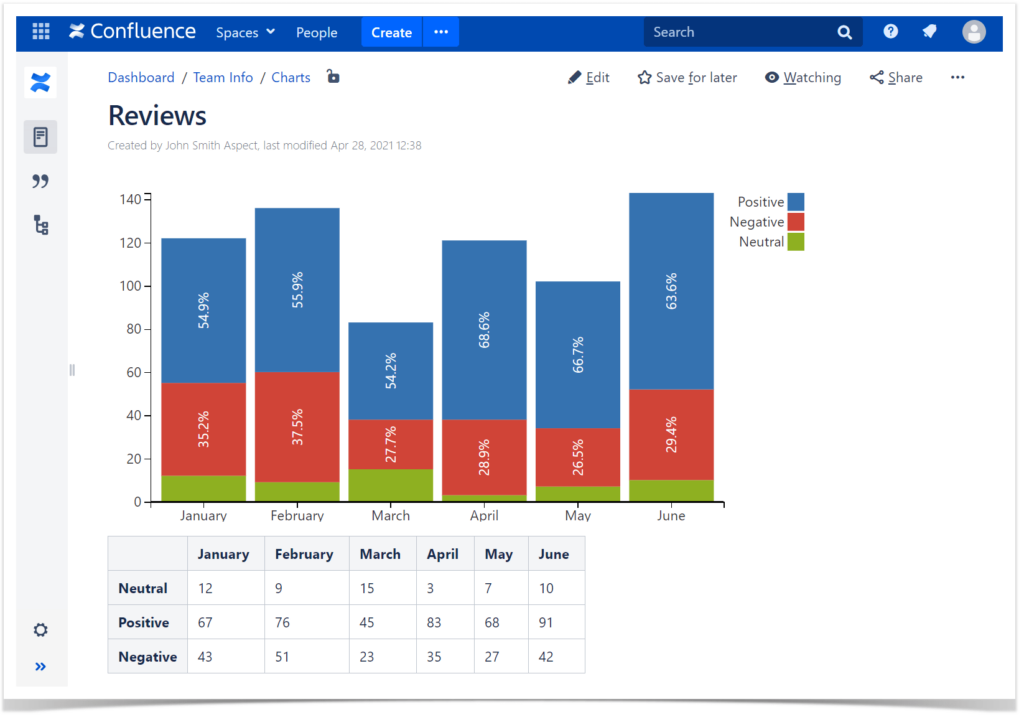Select the Blog quotes sidebar icon
1024x717 pixels.
click(40, 181)
